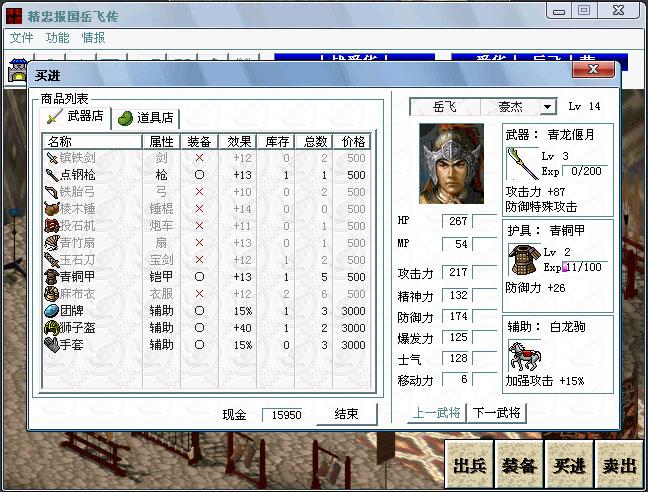Image resolution: width=648 pixels, height=492 pixels.
Task: Select the 麻布衣 clothing icon
Action: [52, 294]
